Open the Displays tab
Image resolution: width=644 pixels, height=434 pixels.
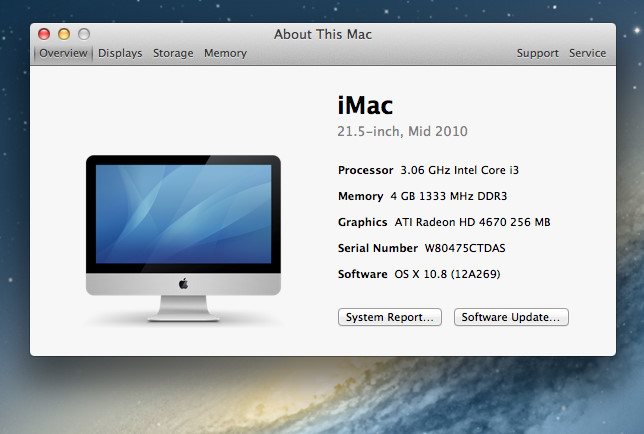120,53
